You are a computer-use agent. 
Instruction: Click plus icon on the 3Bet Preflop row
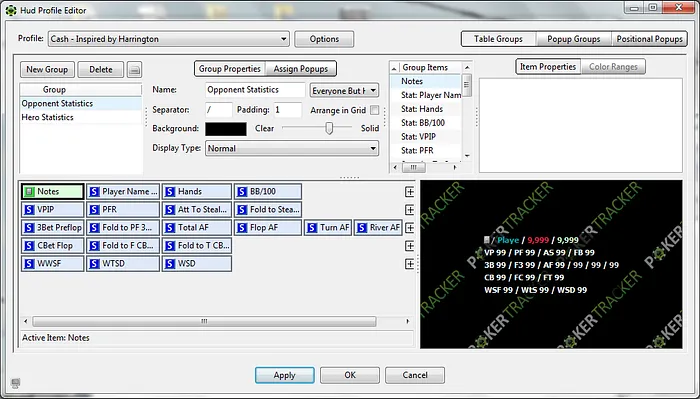click(409, 228)
